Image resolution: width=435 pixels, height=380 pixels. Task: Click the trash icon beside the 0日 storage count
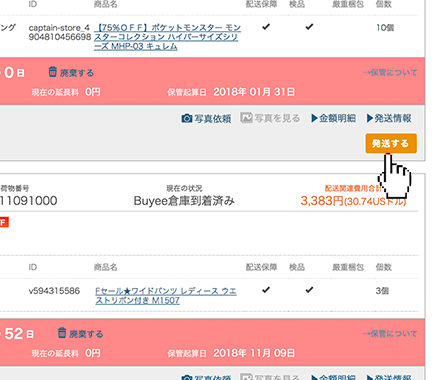pyautogui.click(x=53, y=72)
